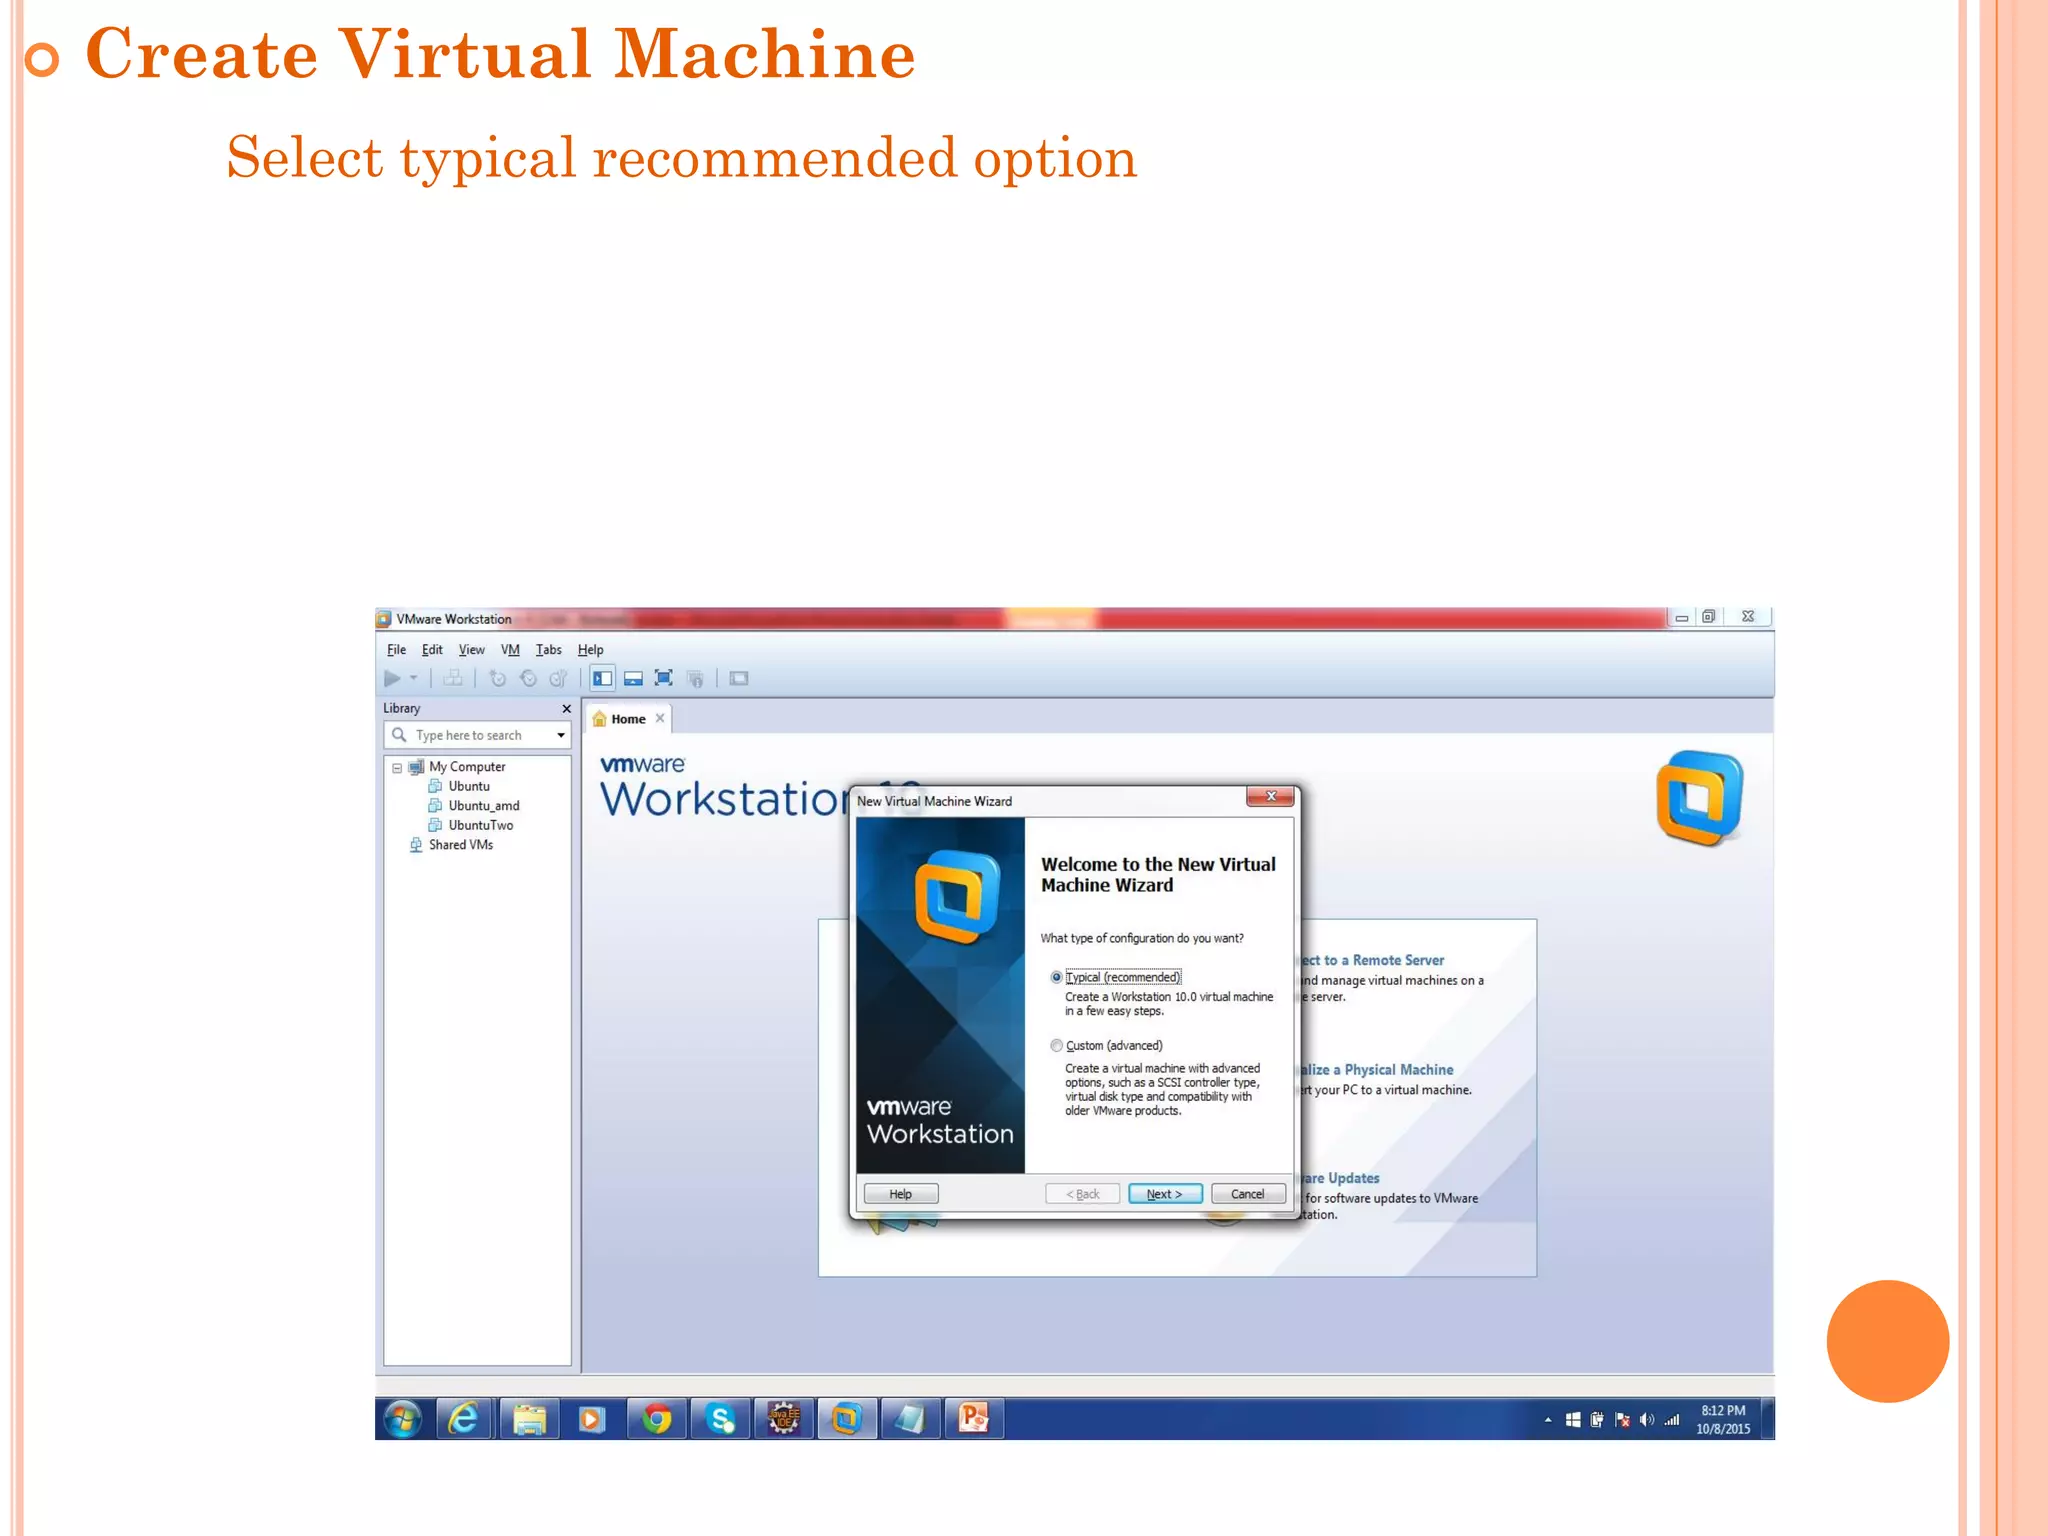Open Windows Media Player from the taskbar
The image size is (2048, 1536).
click(x=592, y=1419)
